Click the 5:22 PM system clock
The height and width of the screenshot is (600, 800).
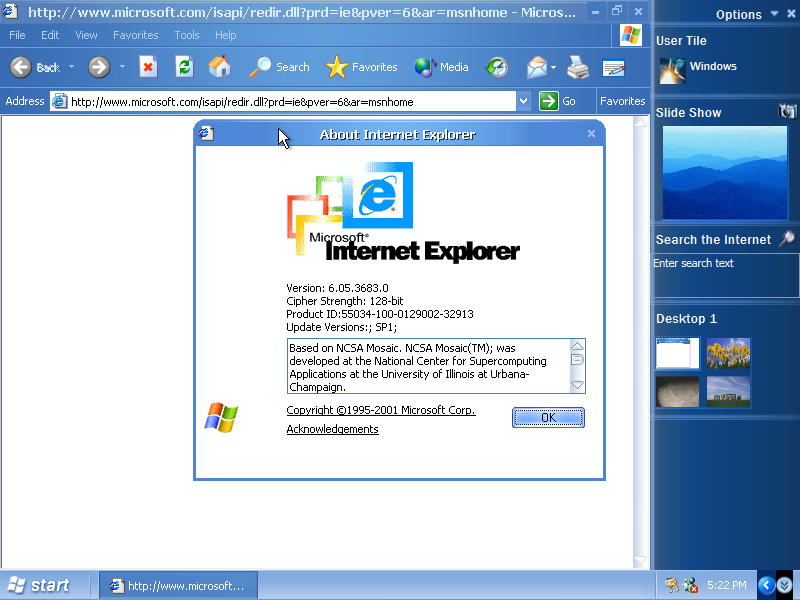(727, 585)
